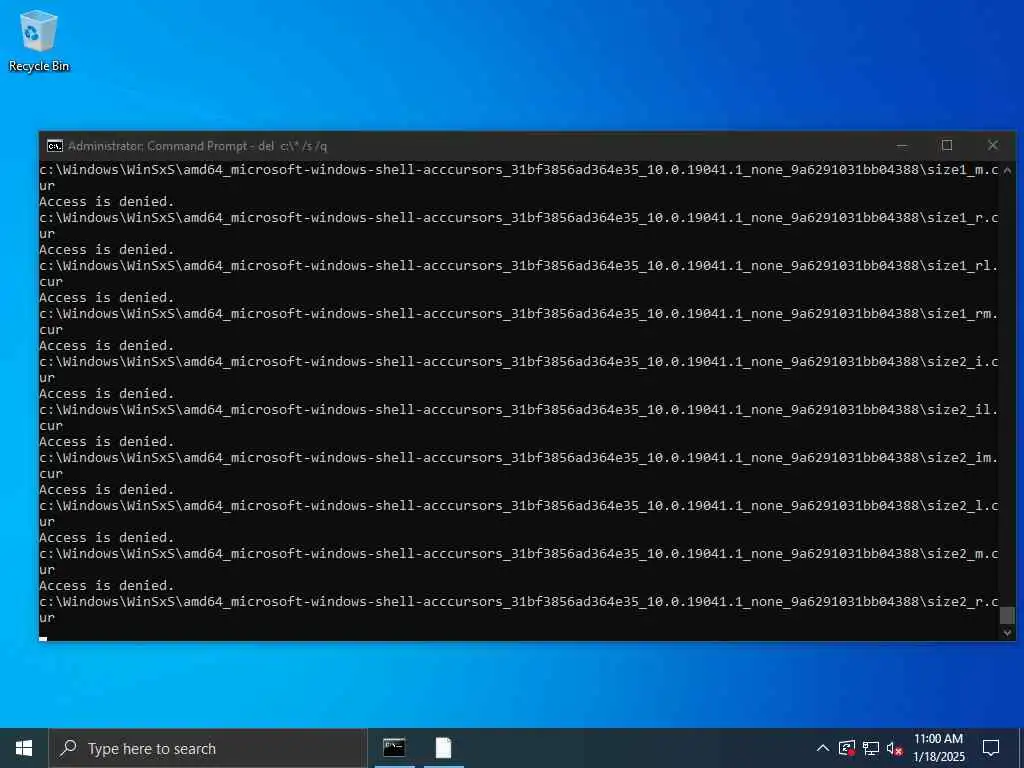Open the Action Center notifications icon
This screenshot has height=768, width=1024.
(x=991, y=748)
